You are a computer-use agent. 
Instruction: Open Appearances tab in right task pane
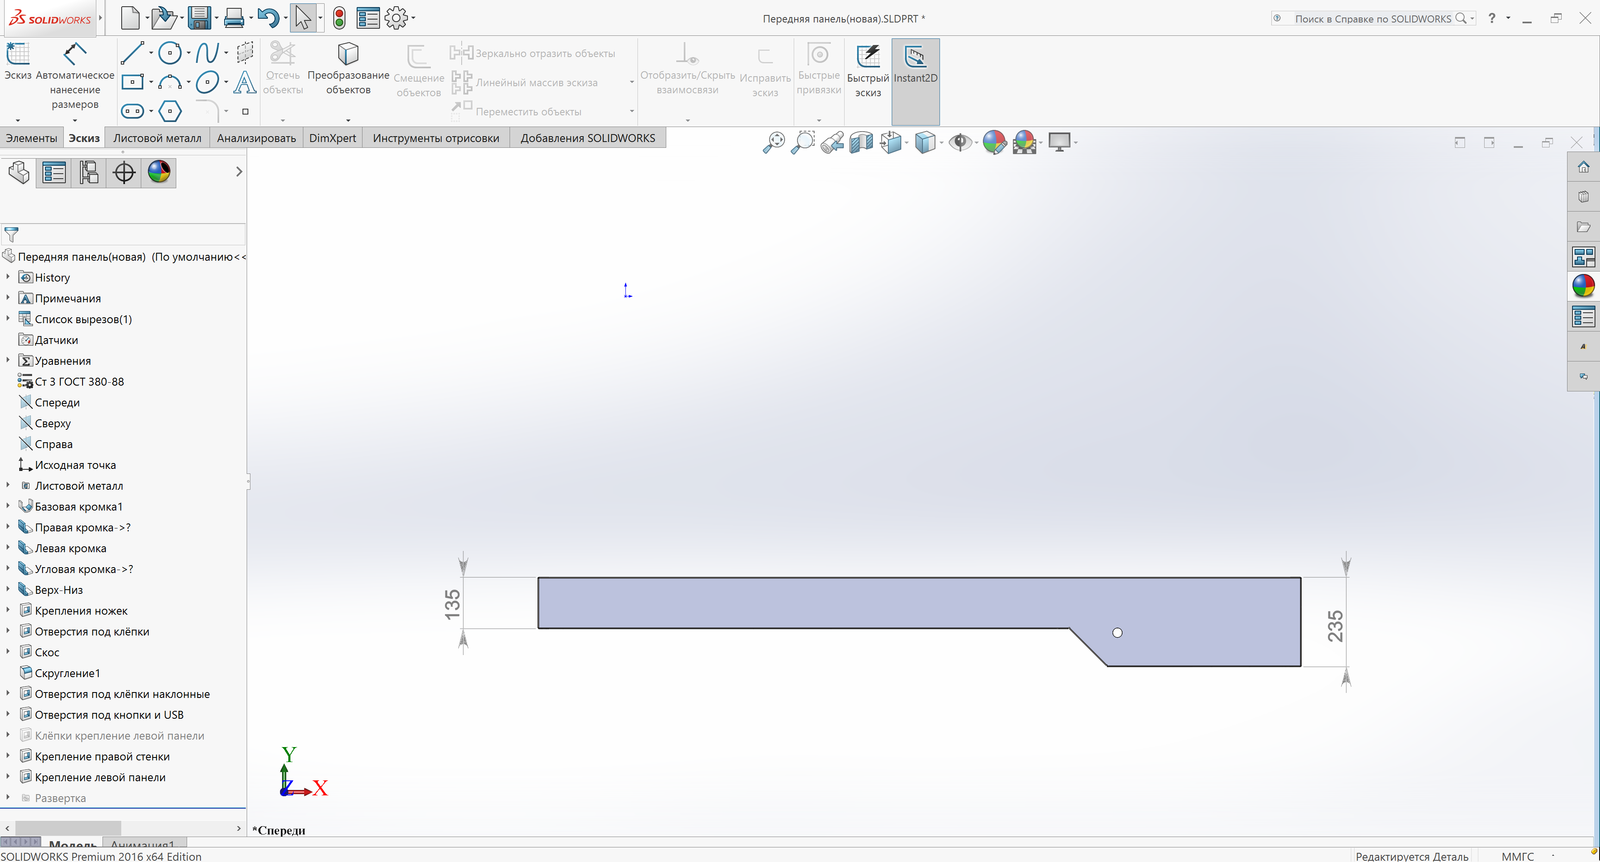[x=1583, y=286]
